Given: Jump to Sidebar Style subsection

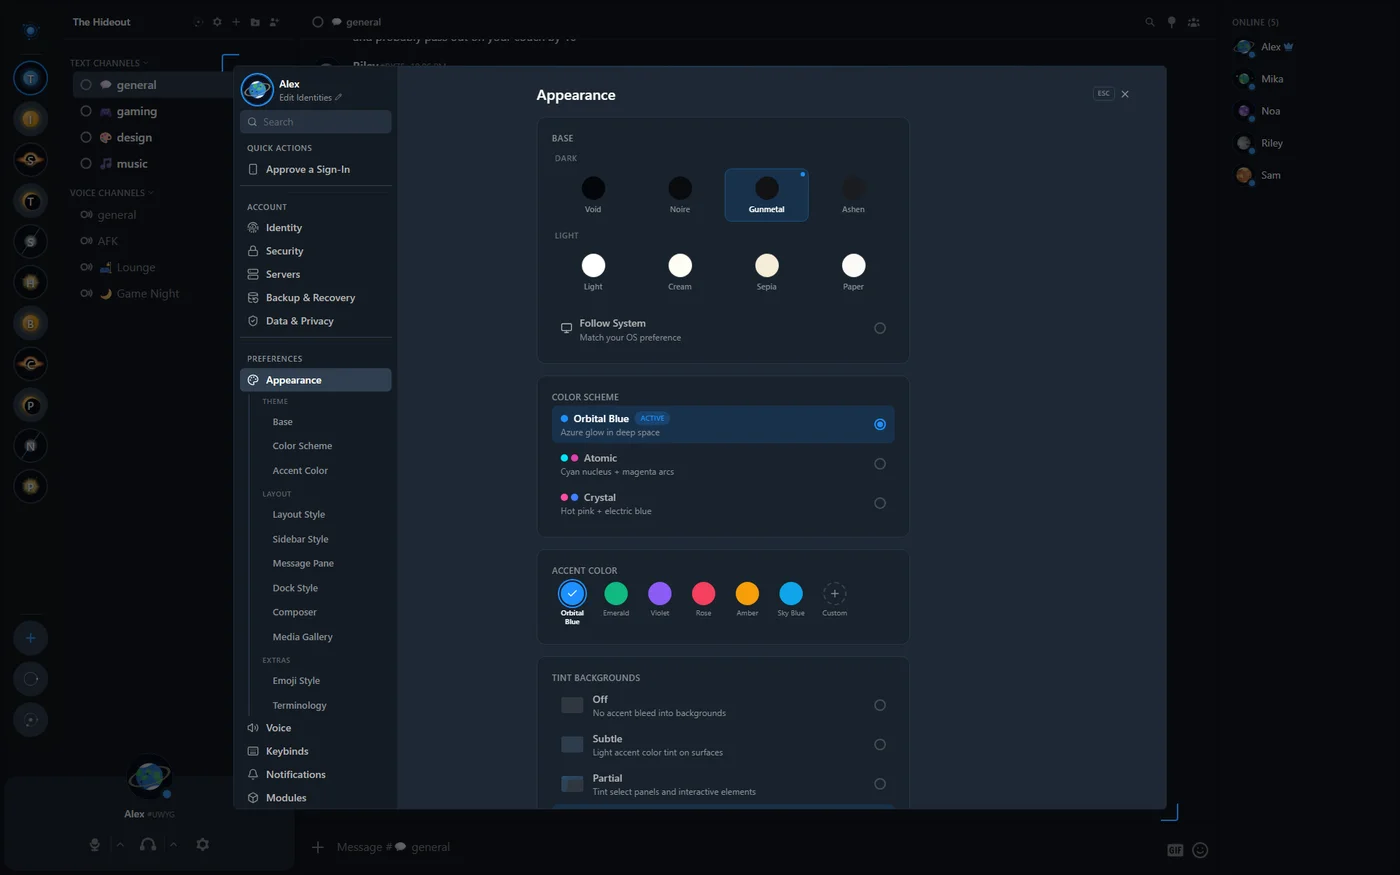Looking at the screenshot, I should click(x=300, y=539).
